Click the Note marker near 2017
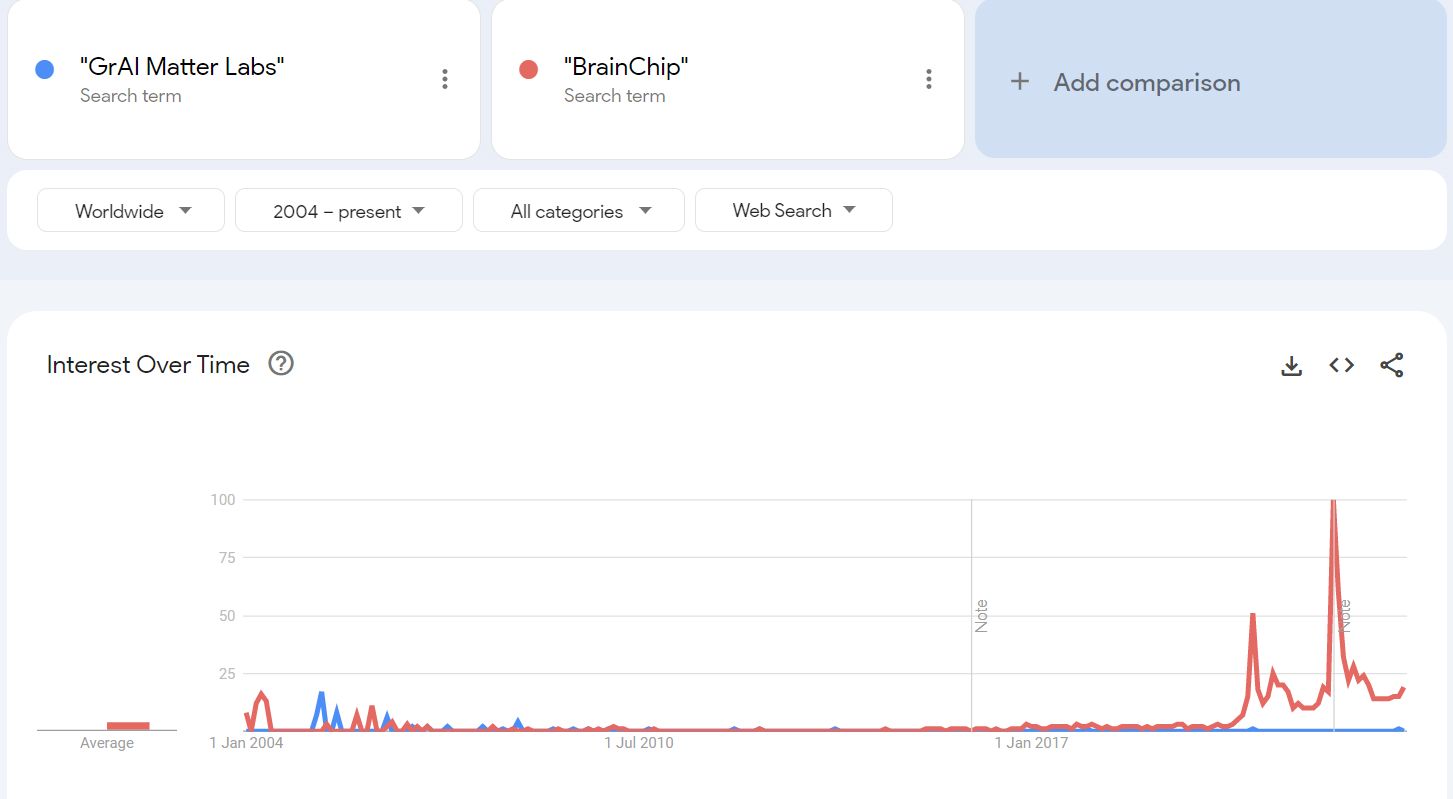The image size is (1453, 799). coord(981,615)
